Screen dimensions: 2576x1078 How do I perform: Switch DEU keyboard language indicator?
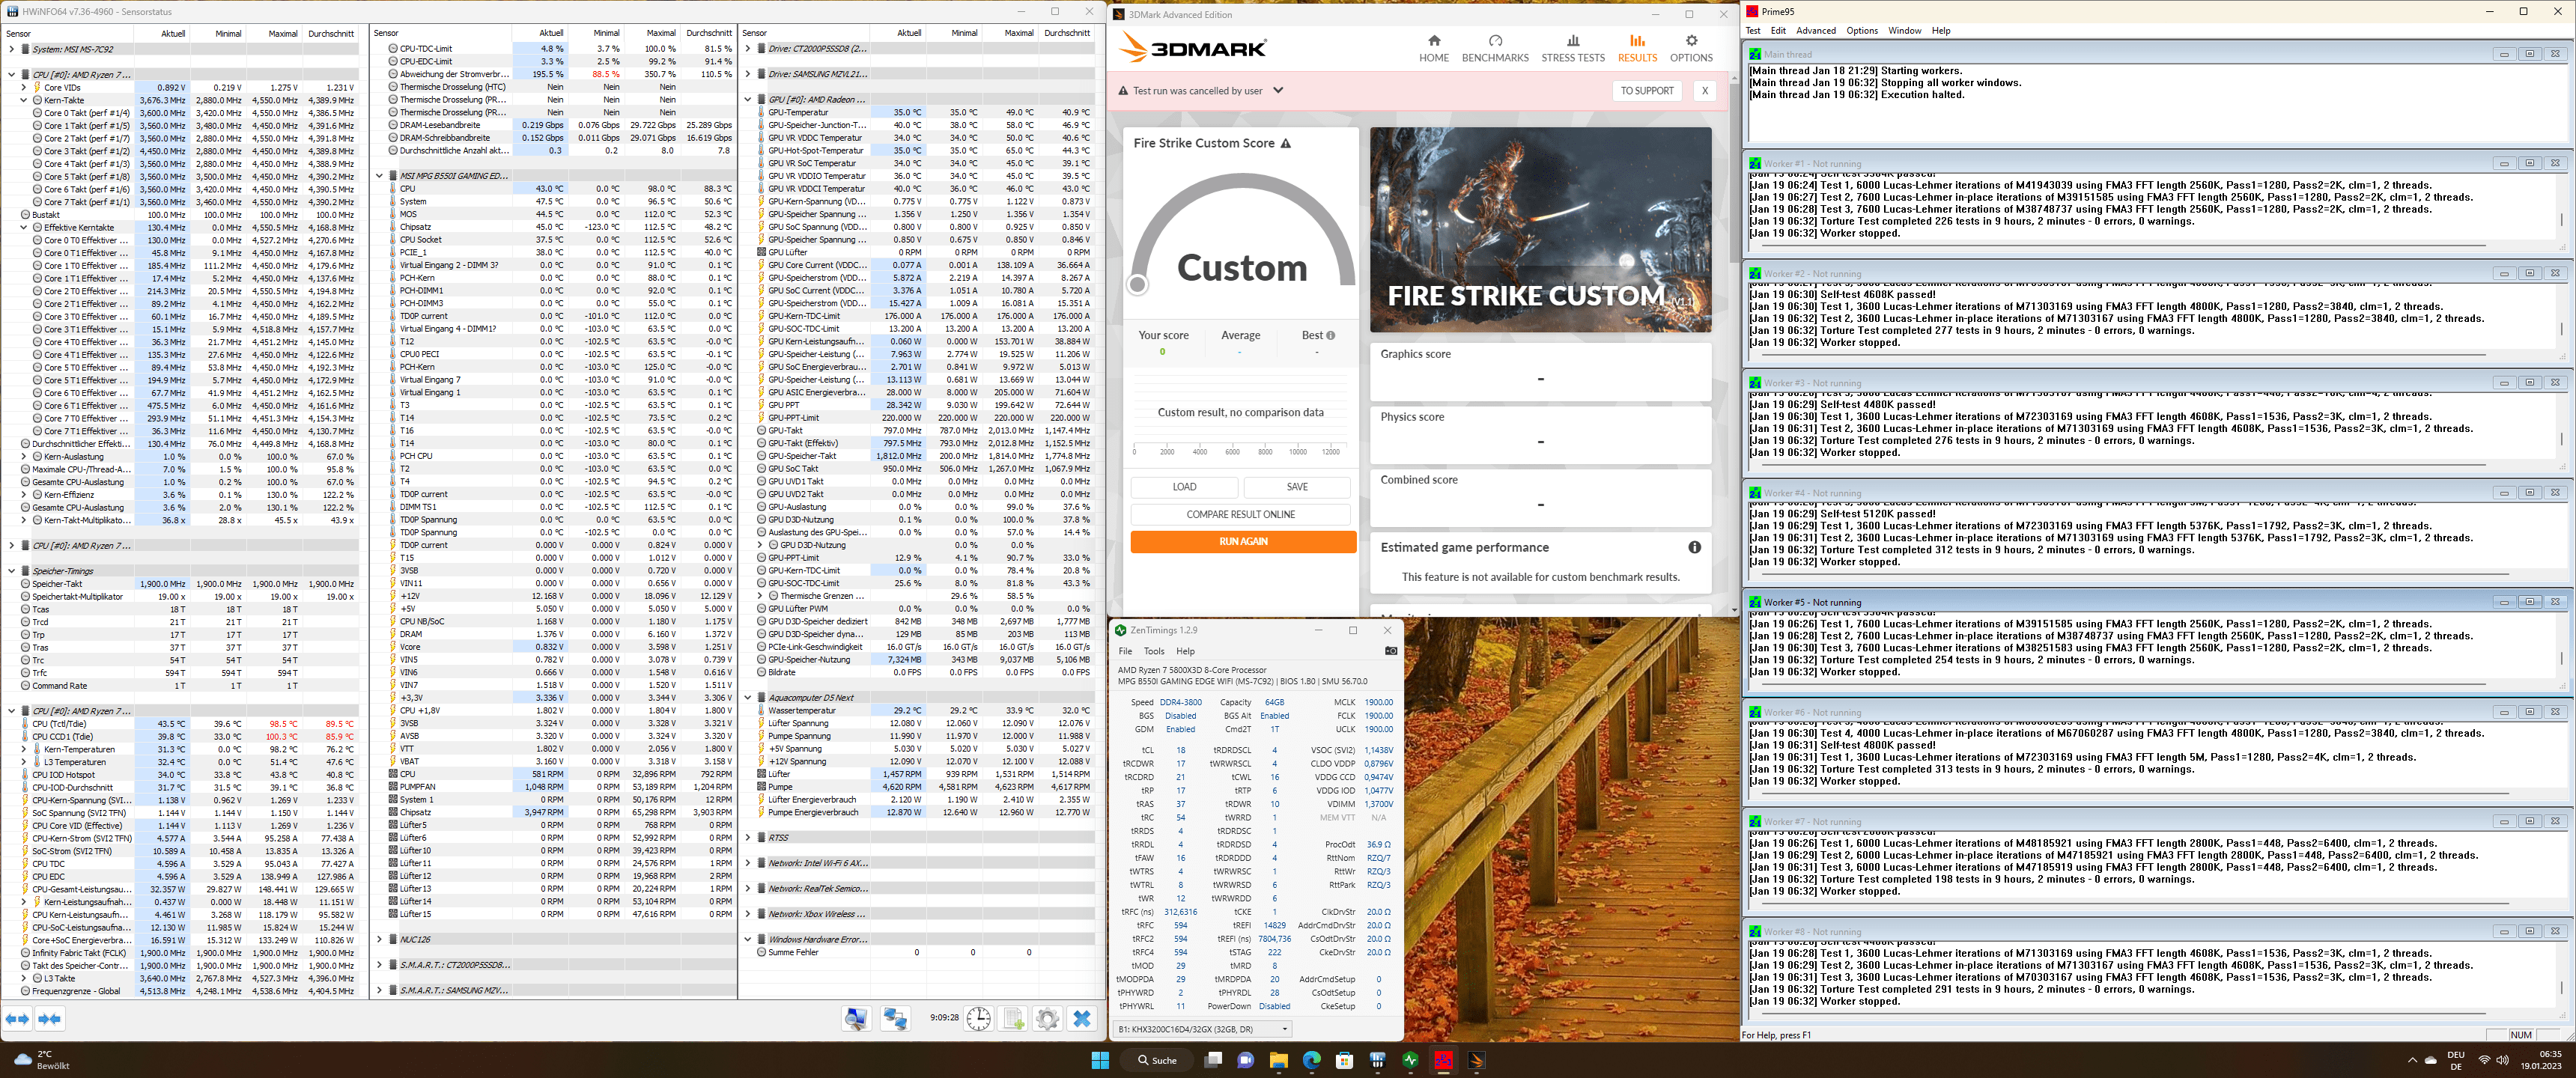click(x=2456, y=1060)
